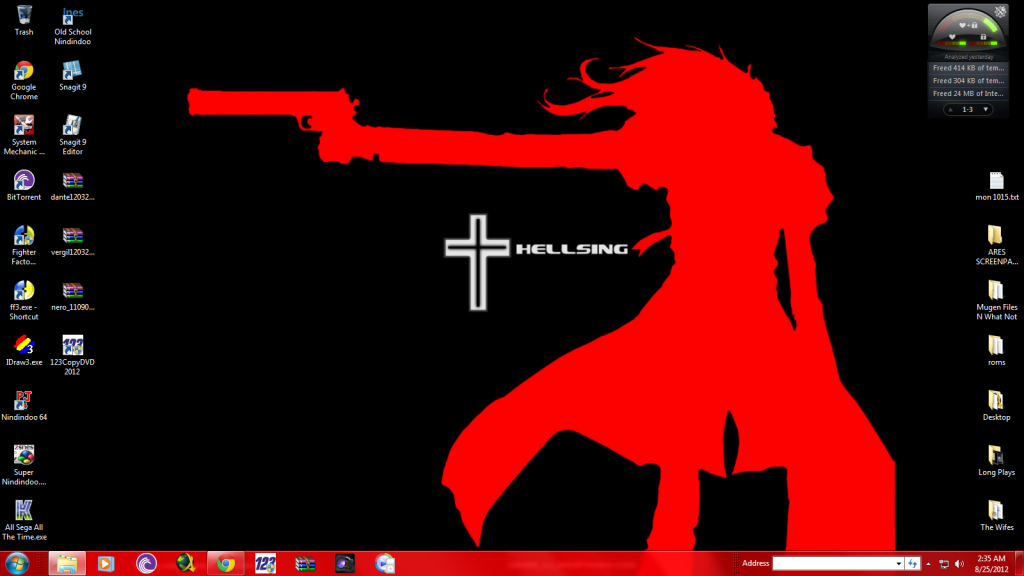
Task: Go to next gadget page with down arrow
Action: [985, 110]
